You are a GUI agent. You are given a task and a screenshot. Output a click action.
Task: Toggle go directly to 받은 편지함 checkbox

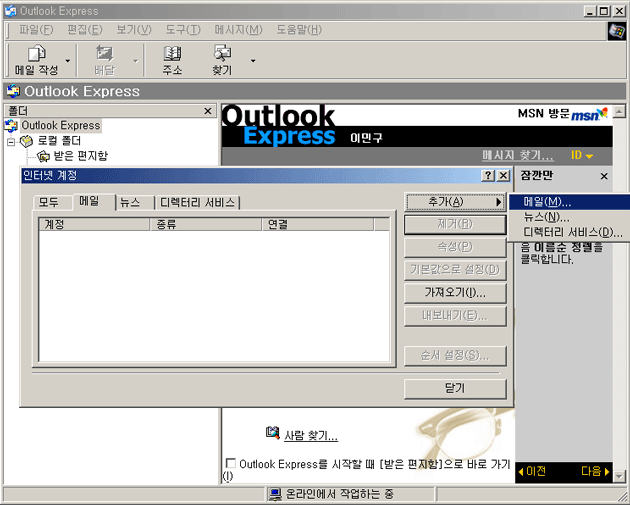point(231,463)
